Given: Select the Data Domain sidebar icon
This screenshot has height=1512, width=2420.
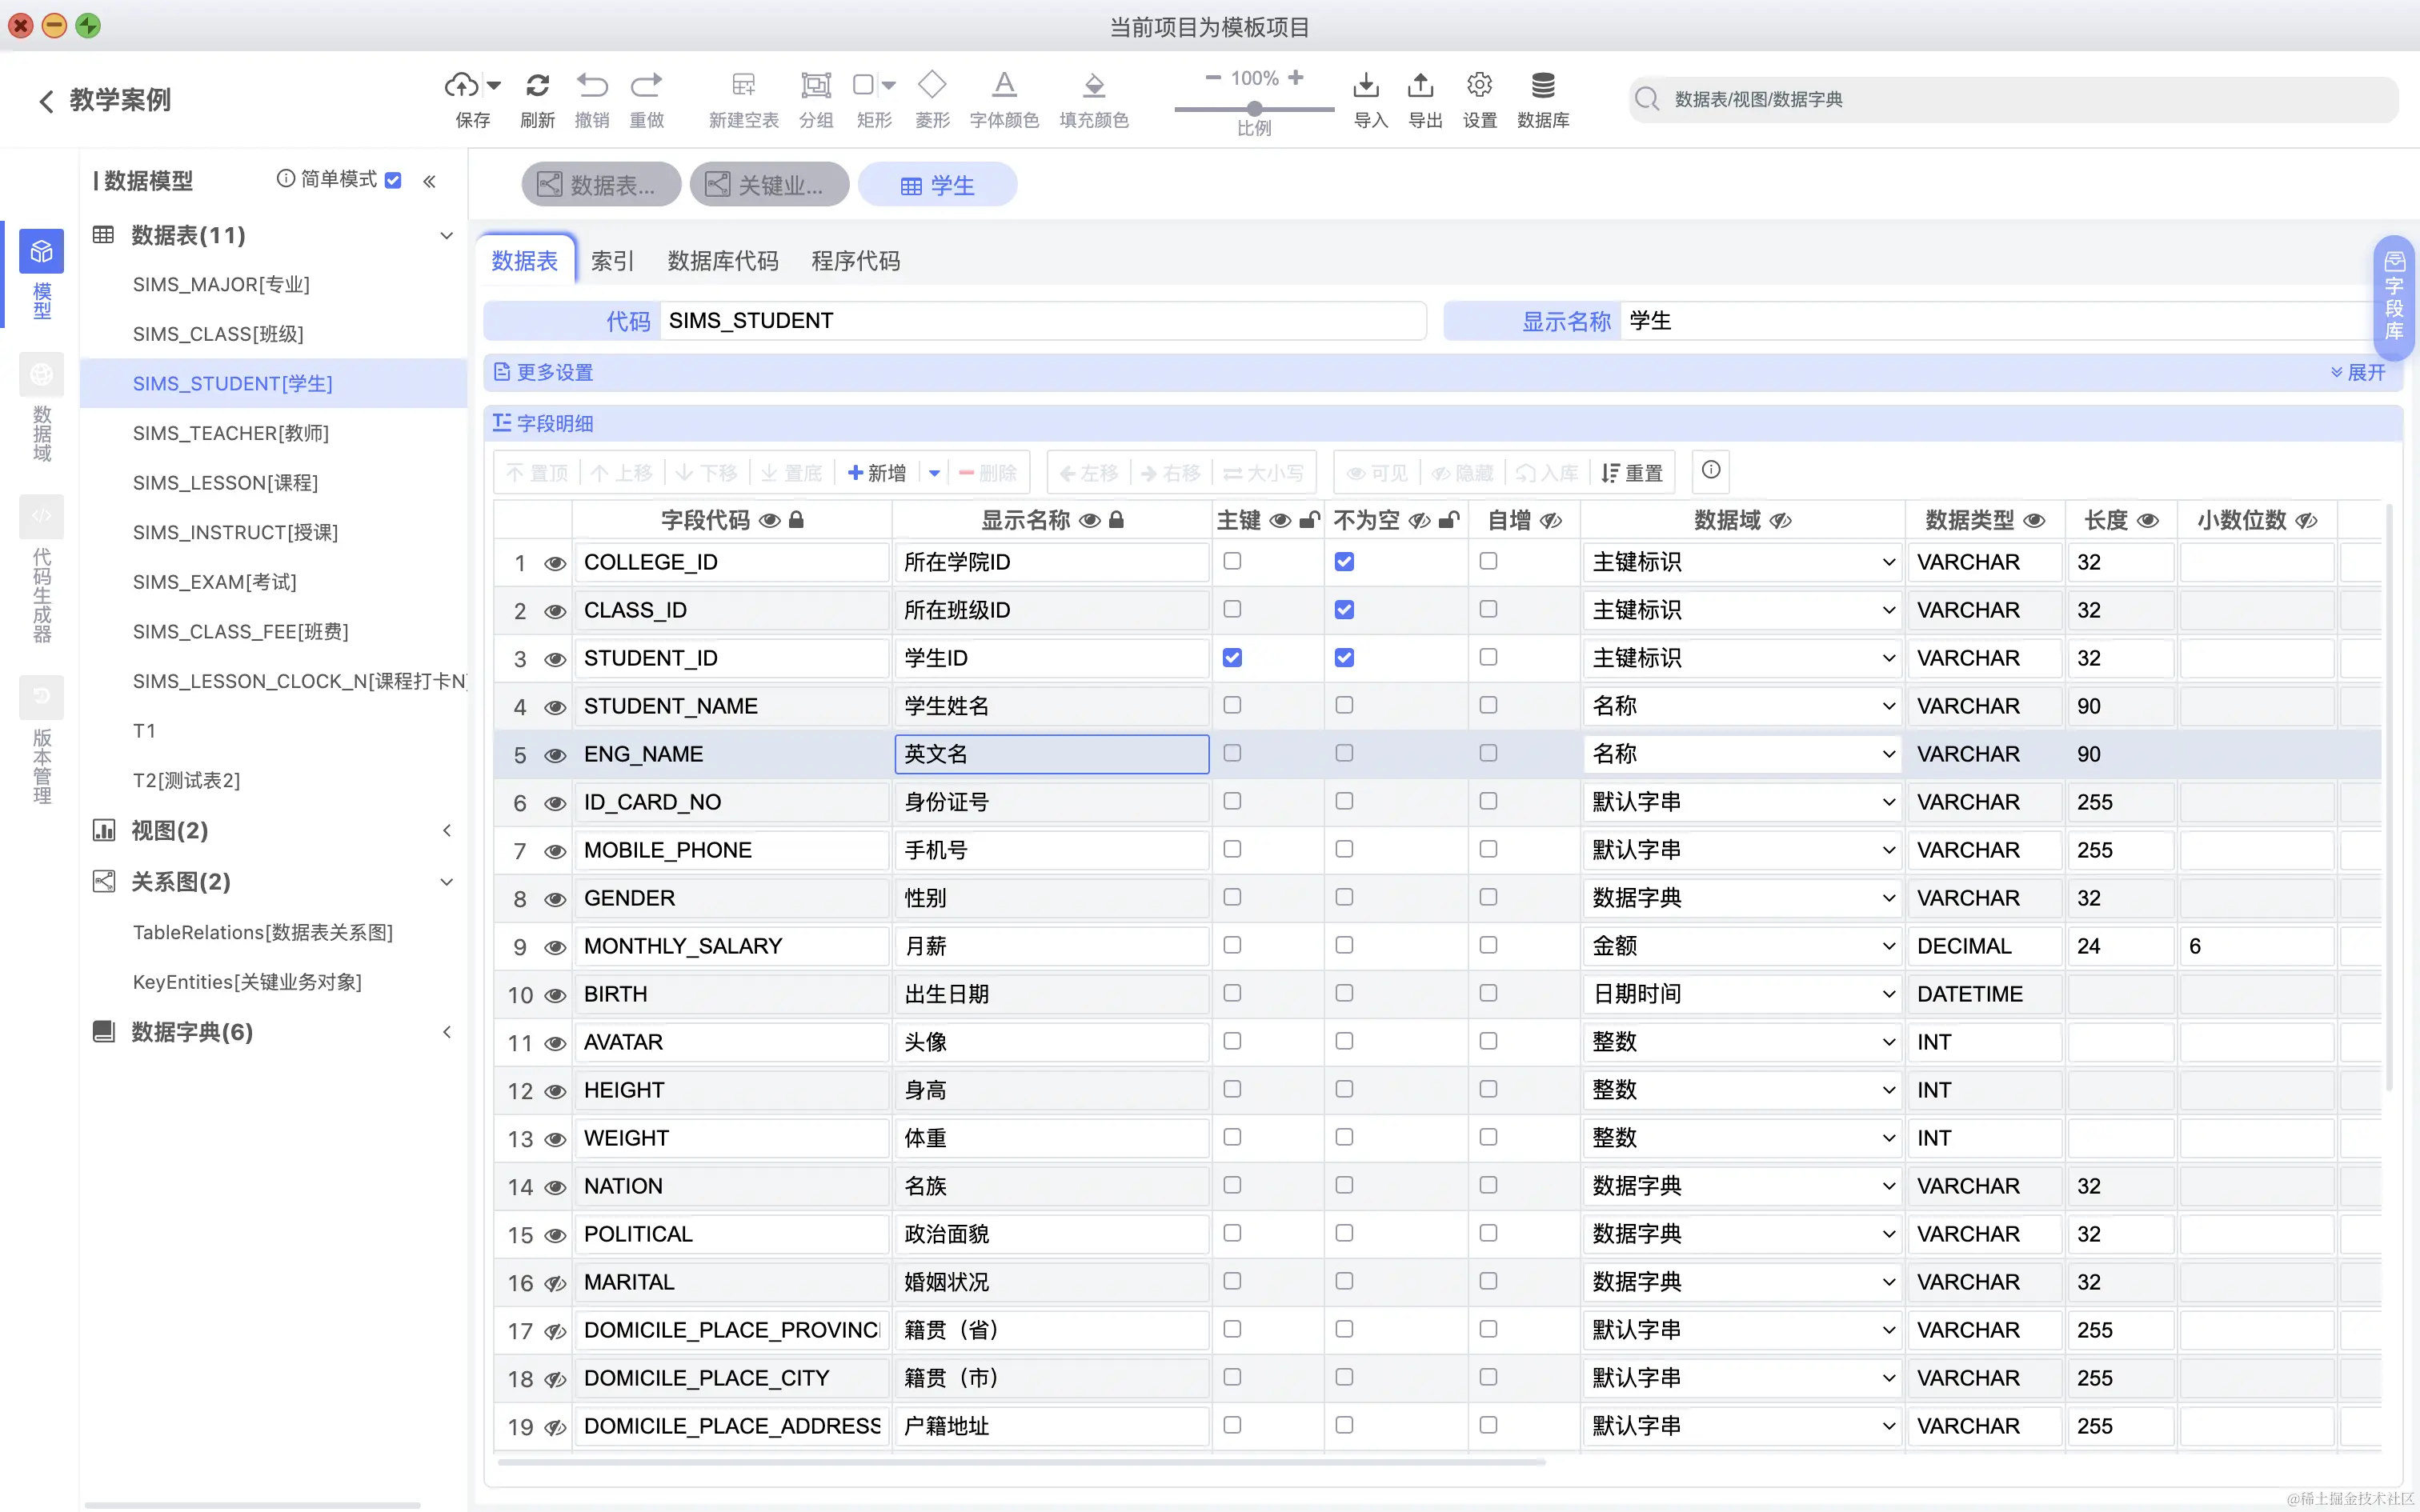Looking at the screenshot, I should [41, 375].
